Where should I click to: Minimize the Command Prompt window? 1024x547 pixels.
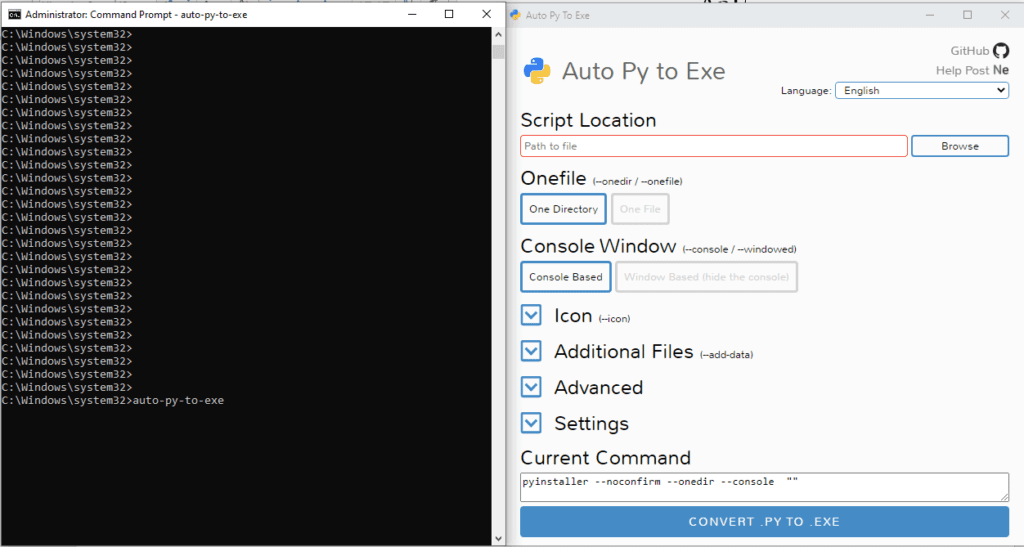[412, 14]
